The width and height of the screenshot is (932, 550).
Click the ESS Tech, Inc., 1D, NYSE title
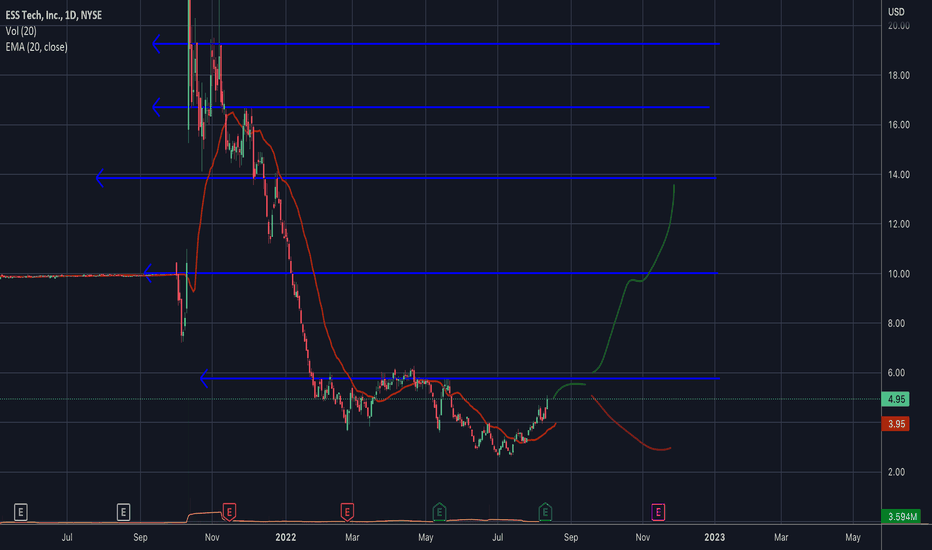pyautogui.click(x=53, y=15)
